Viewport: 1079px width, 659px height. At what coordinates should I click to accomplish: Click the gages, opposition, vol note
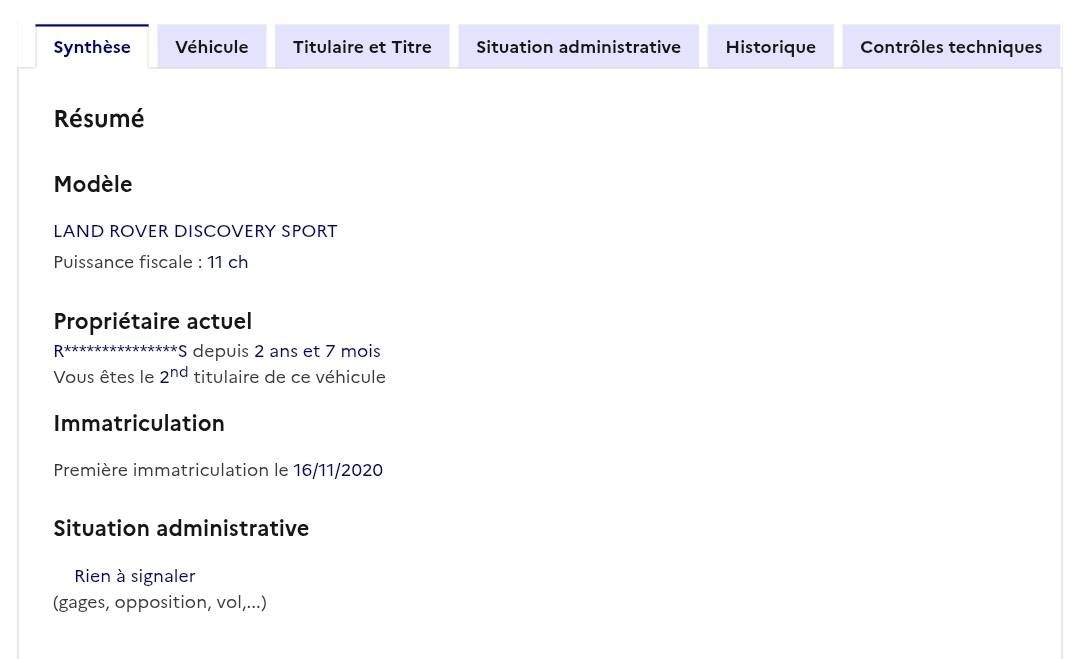point(160,602)
